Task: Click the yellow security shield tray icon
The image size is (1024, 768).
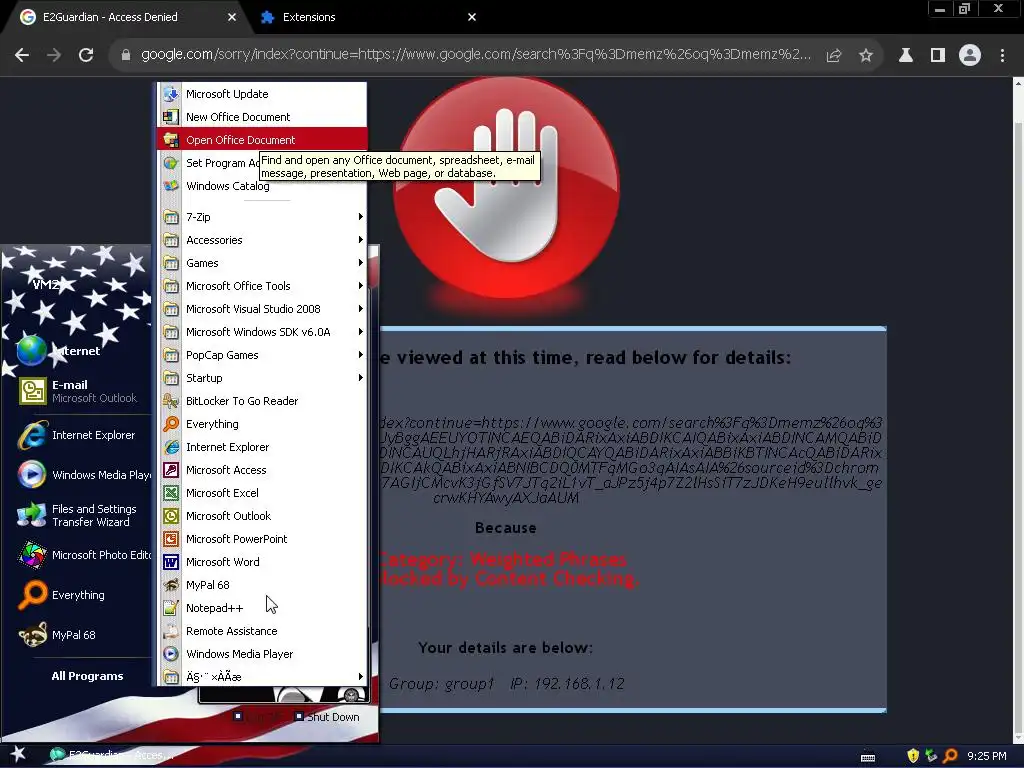Action: click(x=914, y=756)
